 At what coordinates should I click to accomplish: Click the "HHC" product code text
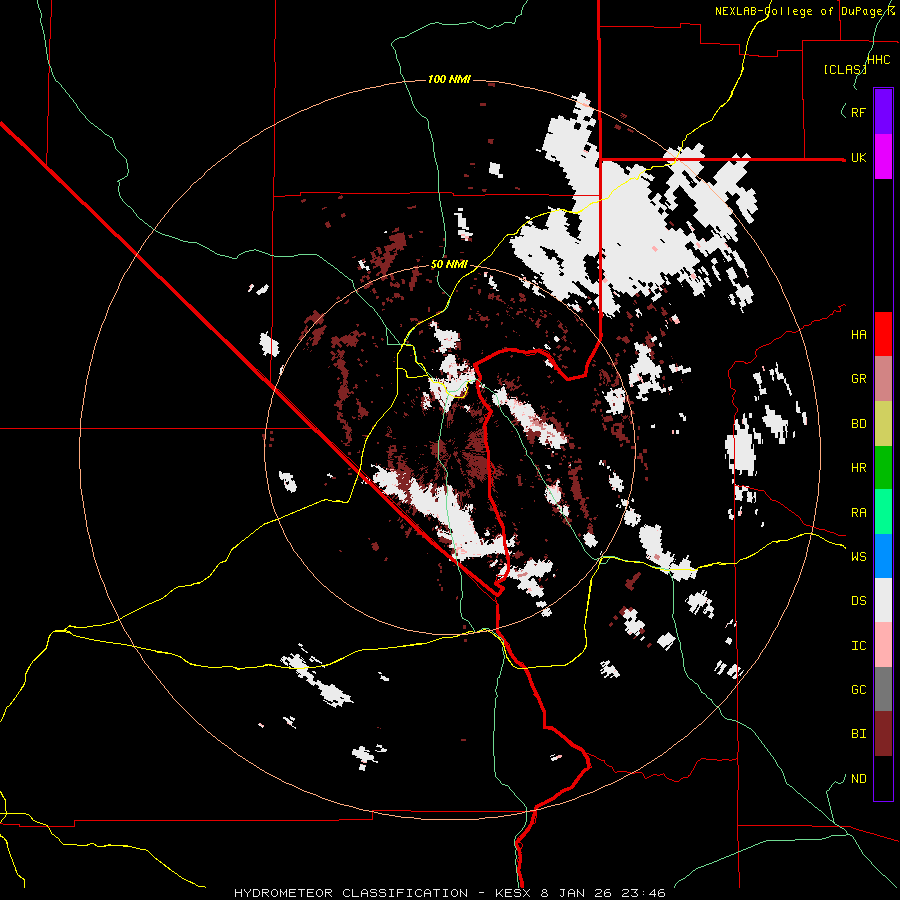click(x=878, y=60)
